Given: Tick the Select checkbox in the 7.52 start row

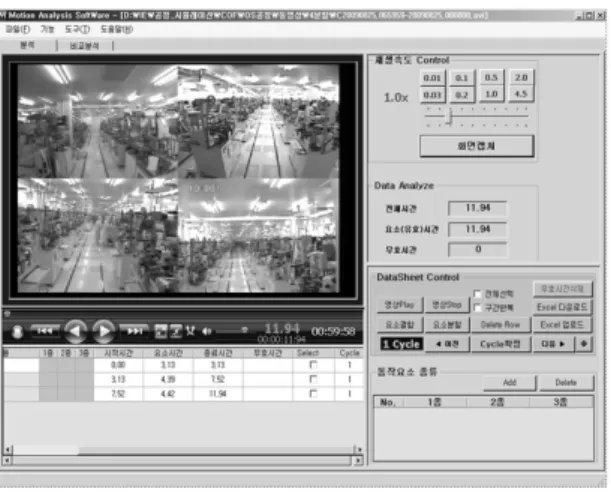Looking at the screenshot, I should (313, 393).
